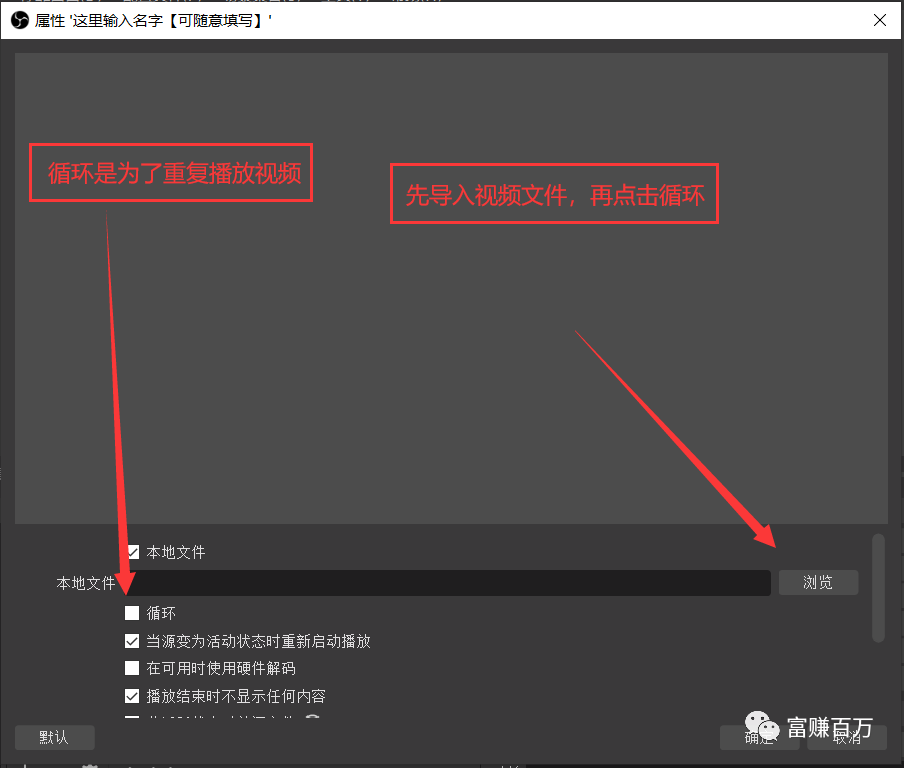Close the properties dialog with X
Image resolution: width=904 pixels, height=768 pixels.
[x=880, y=20]
